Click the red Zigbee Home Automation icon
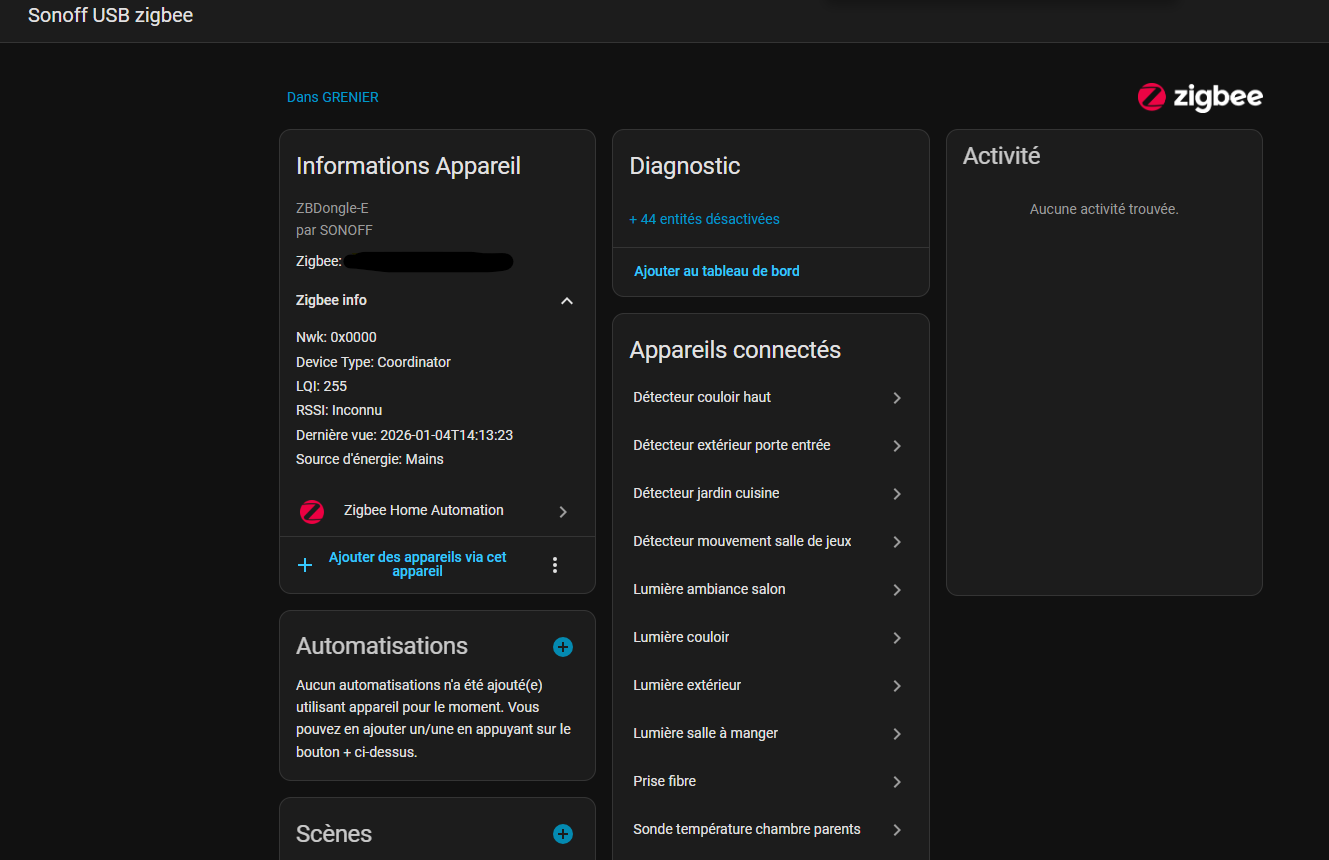This screenshot has width=1329, height=860. [x=312, y=511]
